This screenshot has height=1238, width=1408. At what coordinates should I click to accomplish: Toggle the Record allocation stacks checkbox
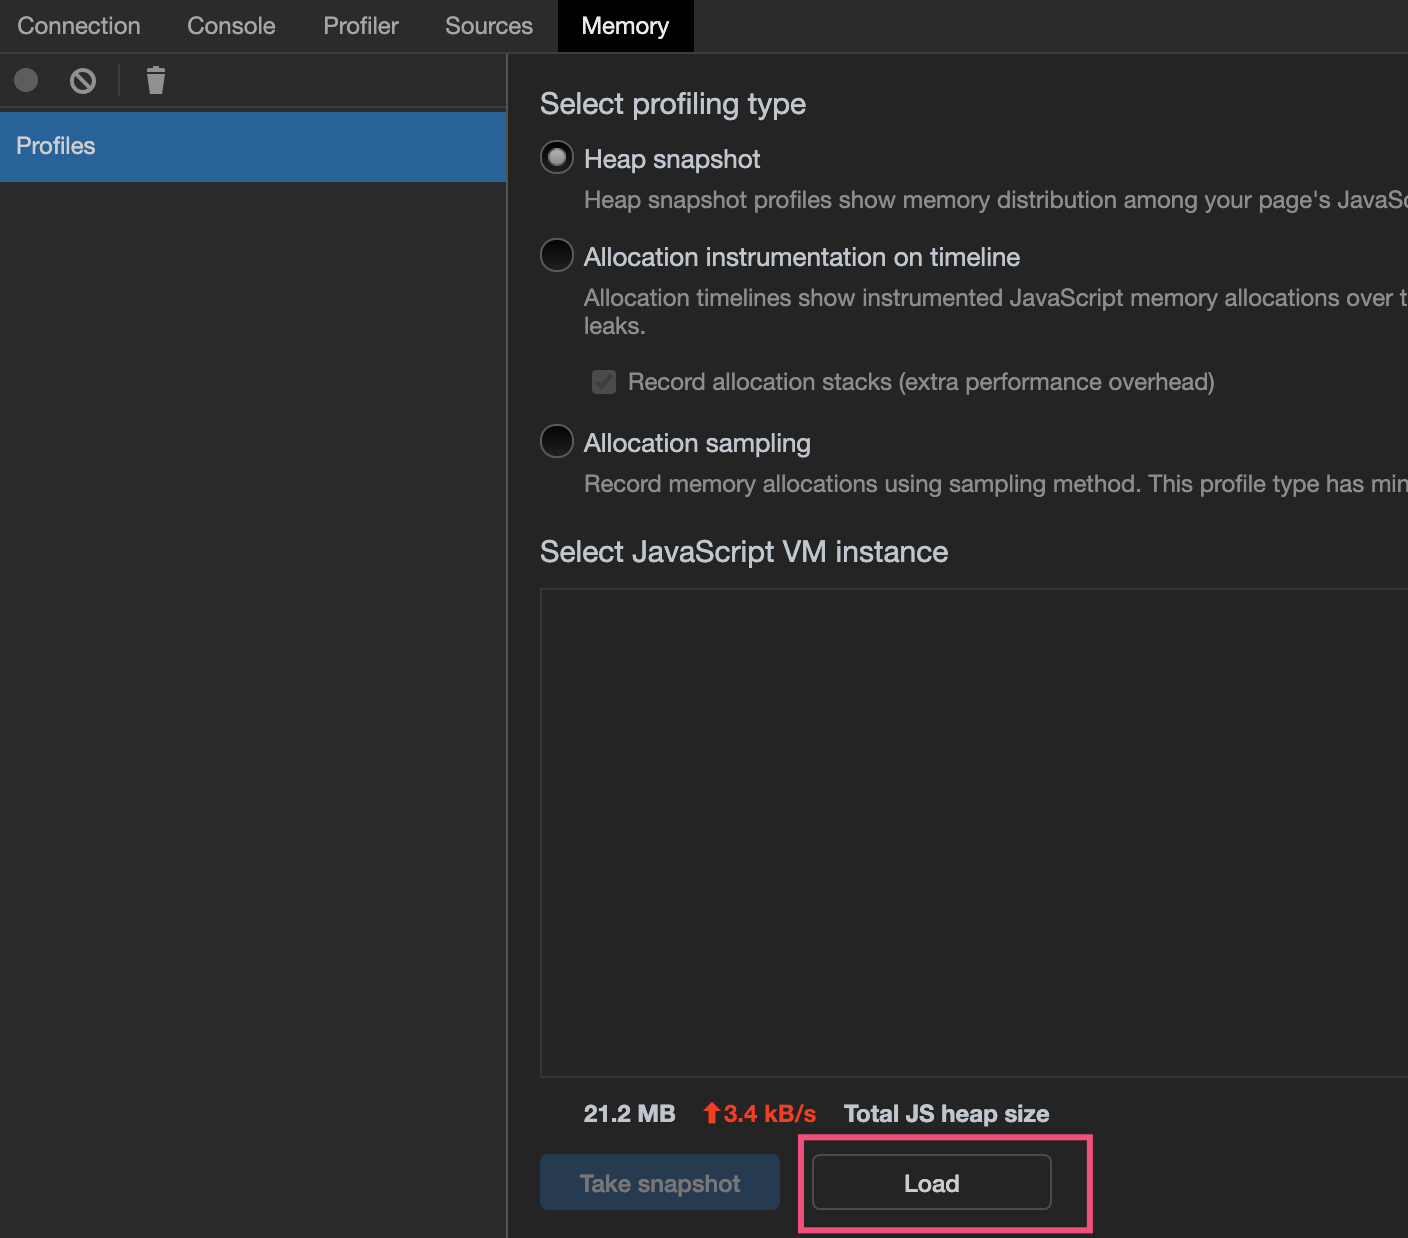[x=604, y=382]
